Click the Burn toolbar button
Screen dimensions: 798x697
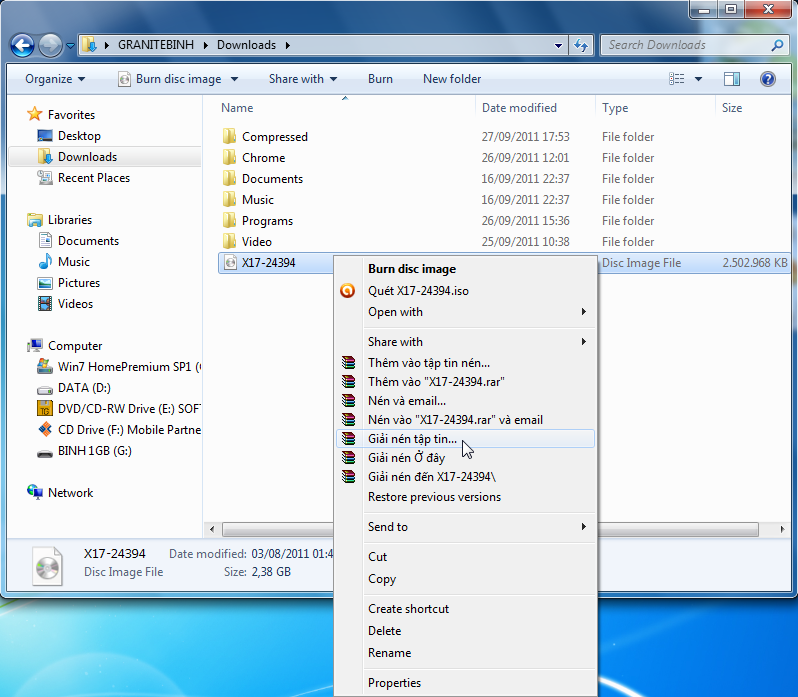380,79
